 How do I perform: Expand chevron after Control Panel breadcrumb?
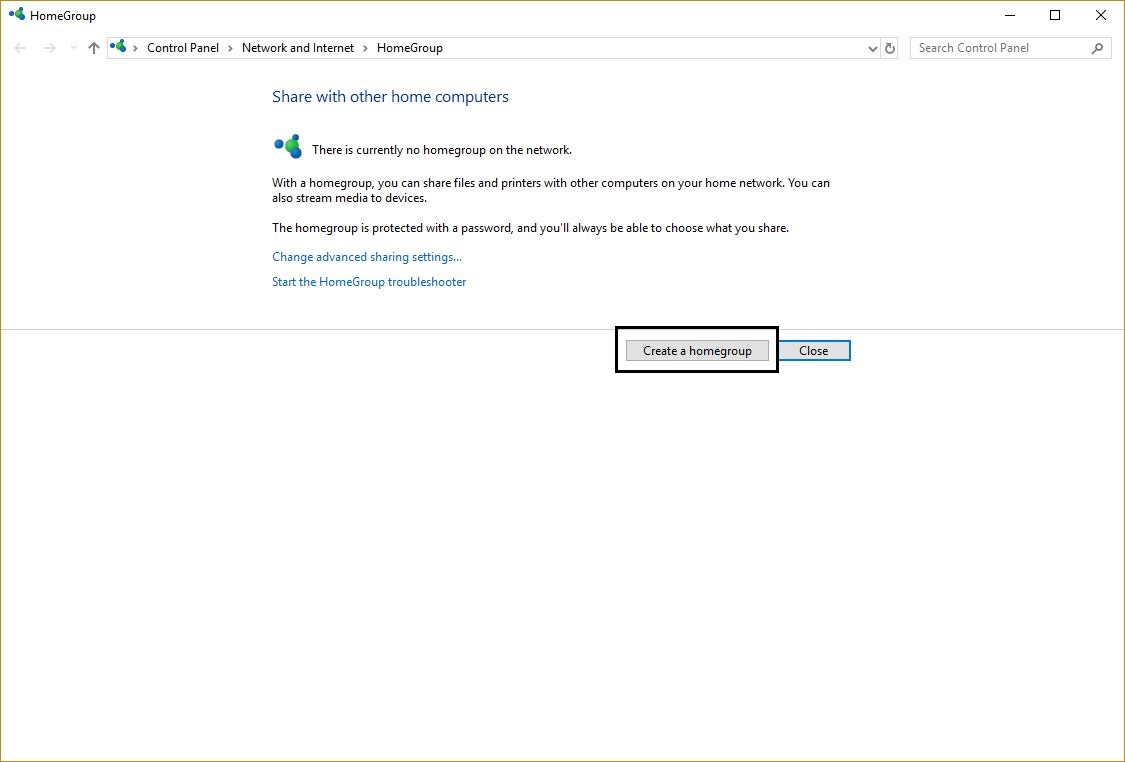(x=230, y=48)
